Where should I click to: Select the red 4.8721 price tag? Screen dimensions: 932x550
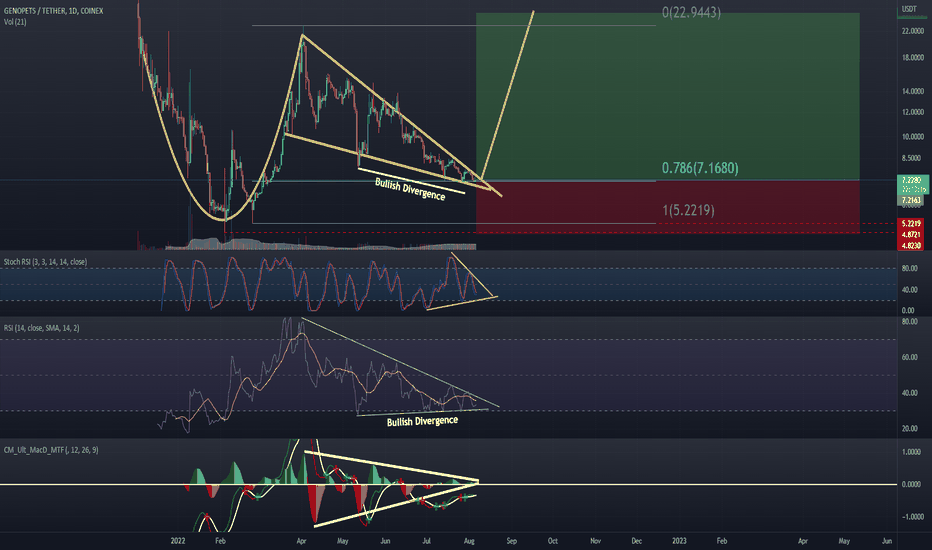[911, 234]
